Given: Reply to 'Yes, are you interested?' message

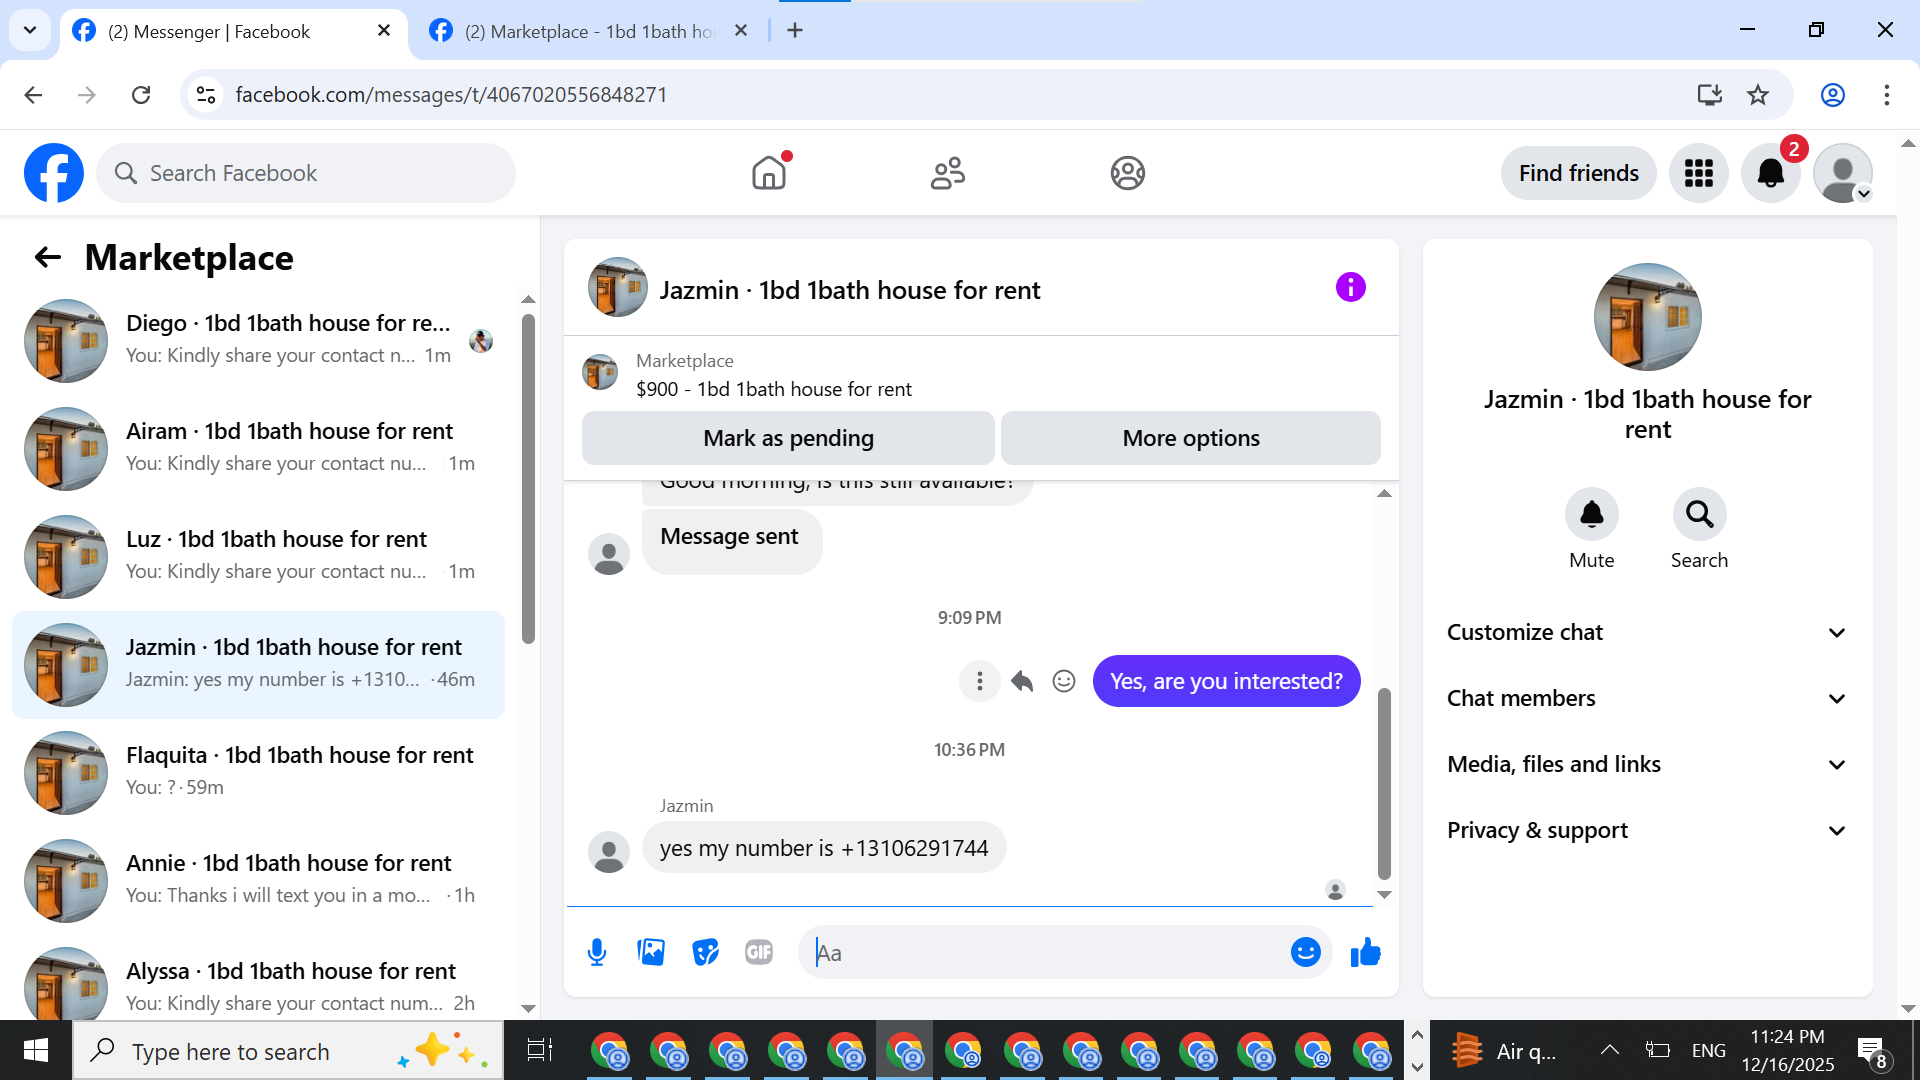Looking at the screenshot, I should [x=1022, y=681].
